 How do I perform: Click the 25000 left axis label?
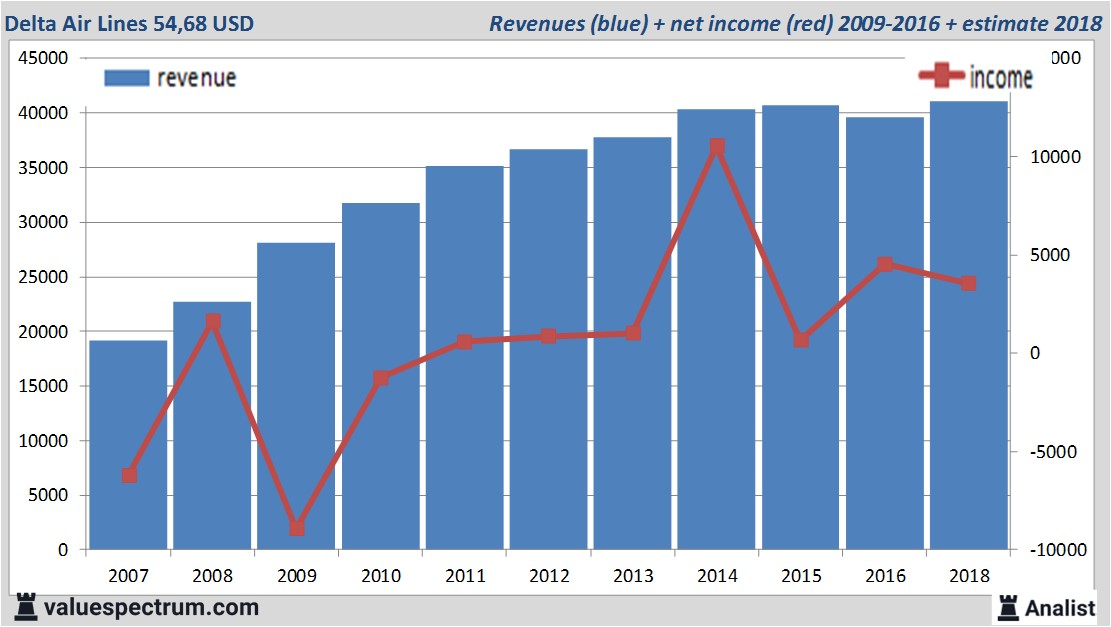(x=43, y=277)
